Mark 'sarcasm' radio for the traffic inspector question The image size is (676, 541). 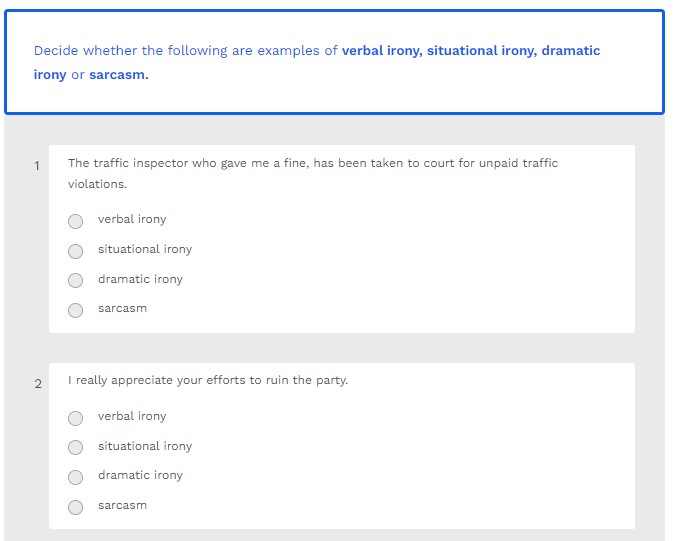point(75,310)
